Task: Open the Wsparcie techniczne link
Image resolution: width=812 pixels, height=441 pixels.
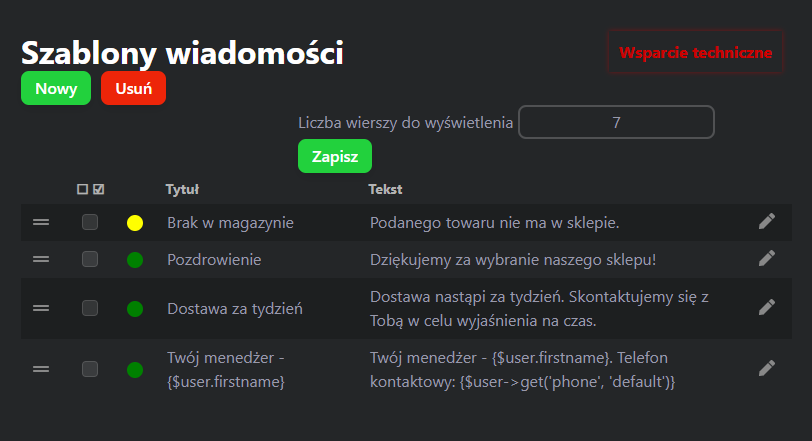Action: [x=696, y=52]
